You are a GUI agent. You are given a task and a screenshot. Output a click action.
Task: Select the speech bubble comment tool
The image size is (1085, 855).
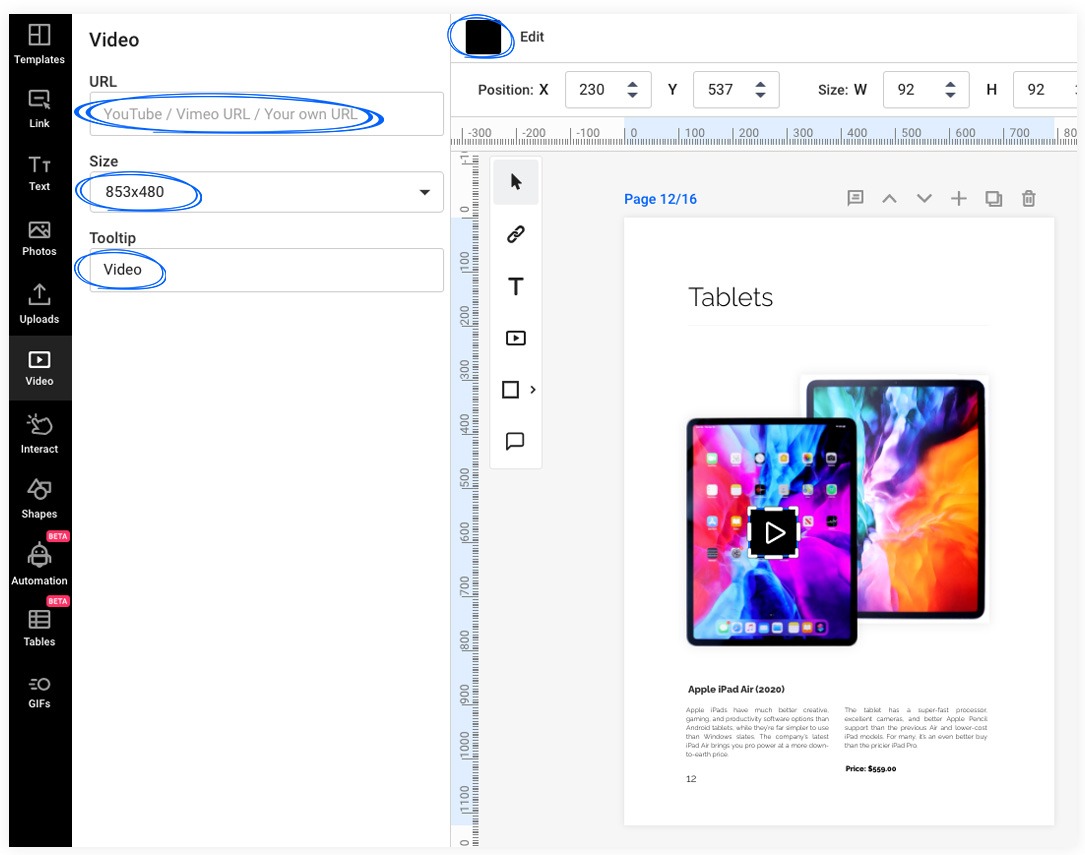click(x=516, y=441)
